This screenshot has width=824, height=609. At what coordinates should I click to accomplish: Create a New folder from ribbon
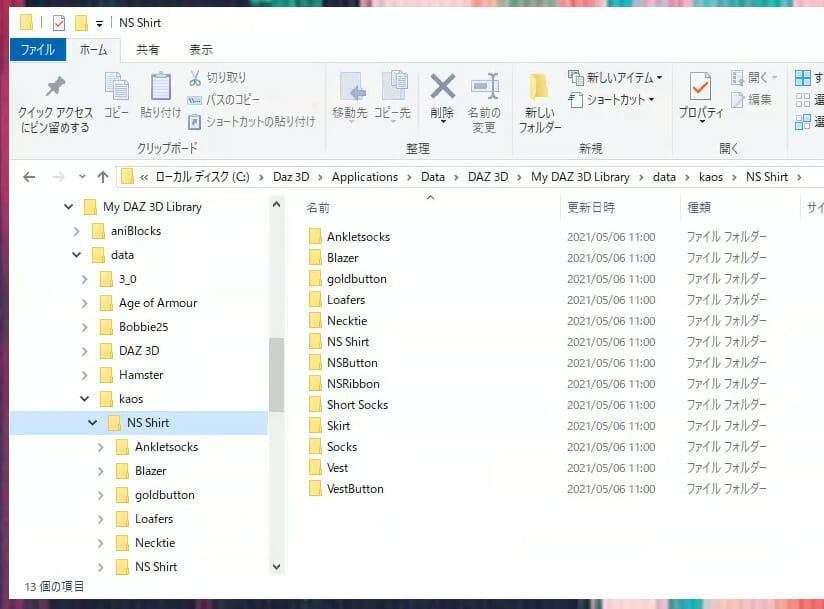click(x=540, y=103)
